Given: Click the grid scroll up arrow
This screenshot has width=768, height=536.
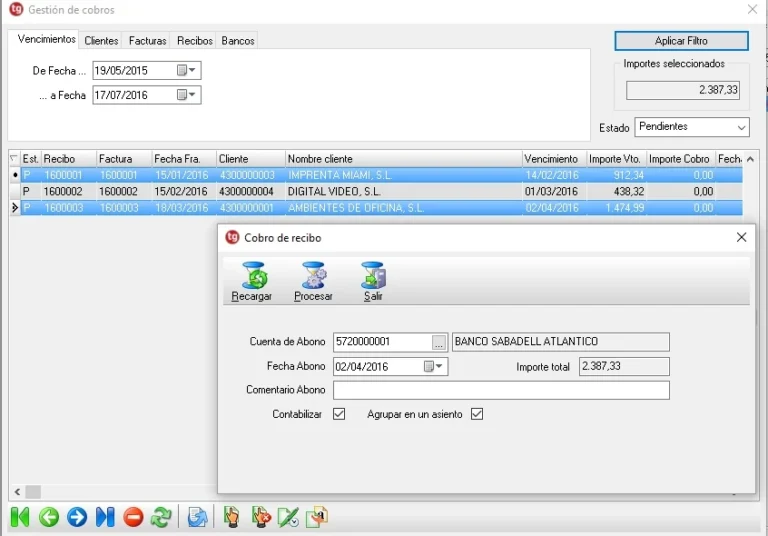Looking at the screenshot, I should point(750,159).
